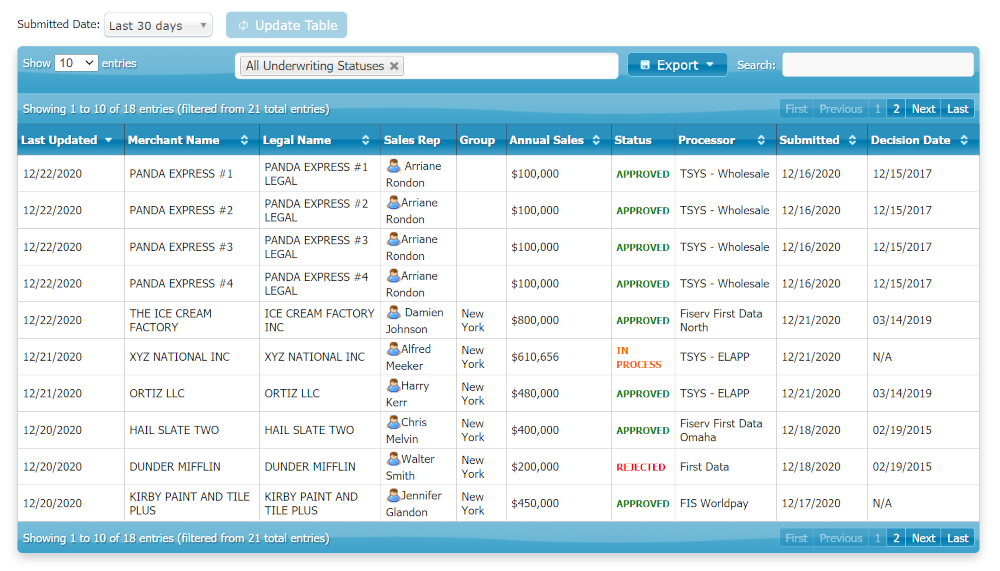1000x571 pixels.
Task: Sort by Merchant Name arrows icon
Action: tap(244, 140)
